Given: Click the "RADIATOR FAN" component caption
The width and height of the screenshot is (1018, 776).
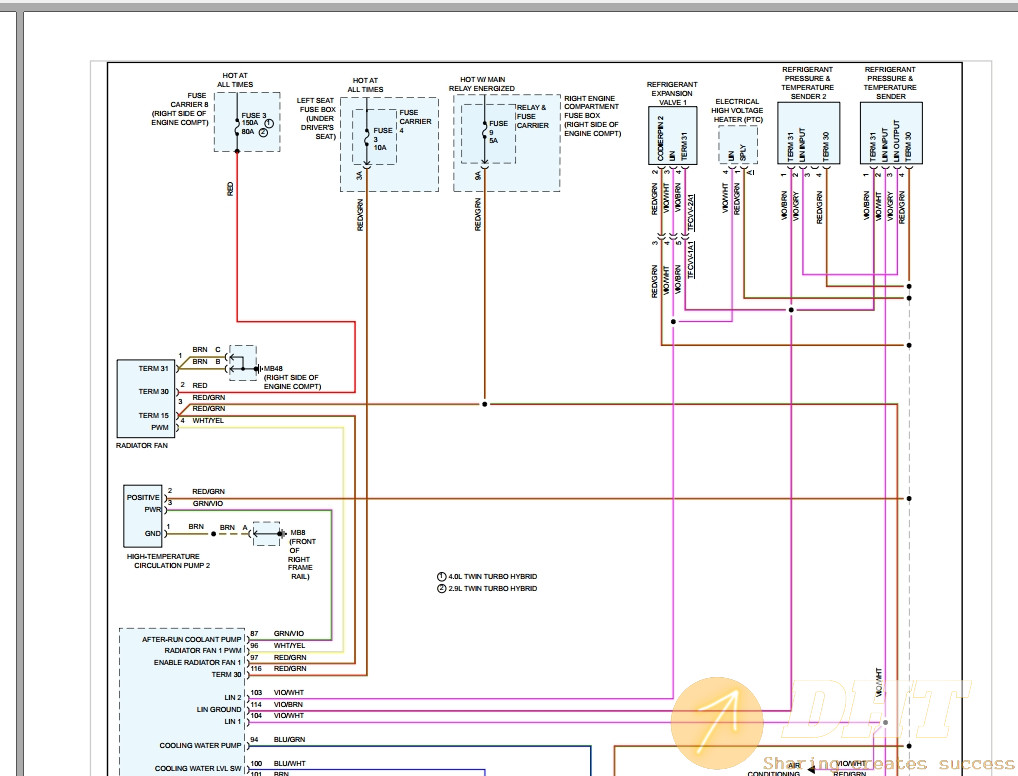Looking at the screenshot, I should coord(142,445).
